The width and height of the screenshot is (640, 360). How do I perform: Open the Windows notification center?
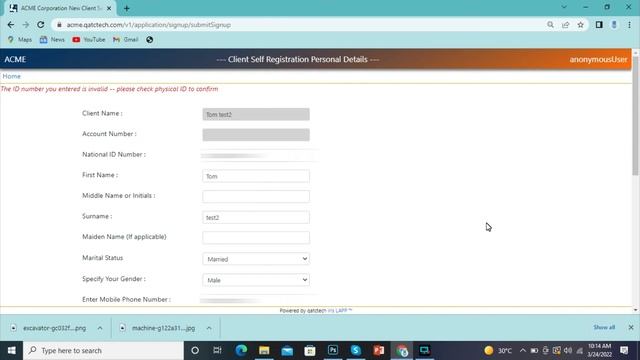(x=624, y=351)
